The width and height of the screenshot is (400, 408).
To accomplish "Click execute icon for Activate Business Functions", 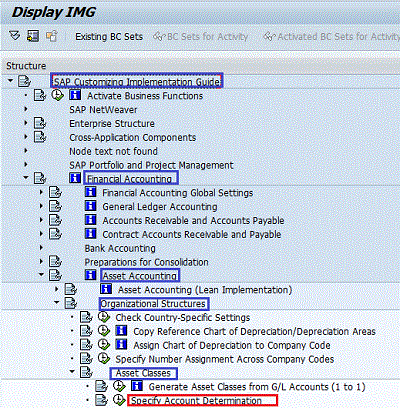I will click(x=58, y=95).
